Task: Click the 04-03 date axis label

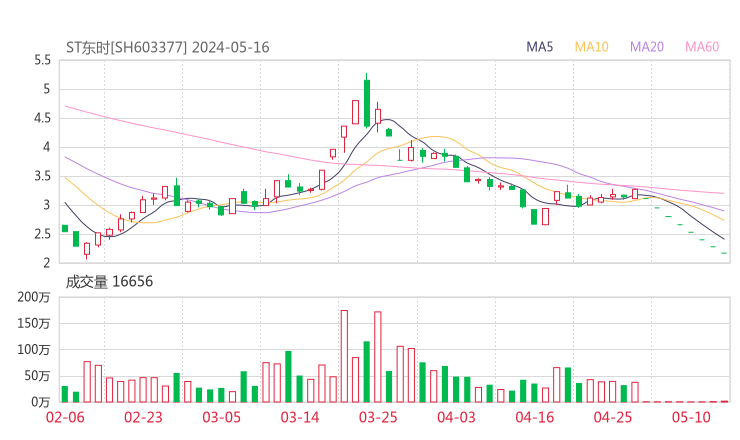Action: 456,417
